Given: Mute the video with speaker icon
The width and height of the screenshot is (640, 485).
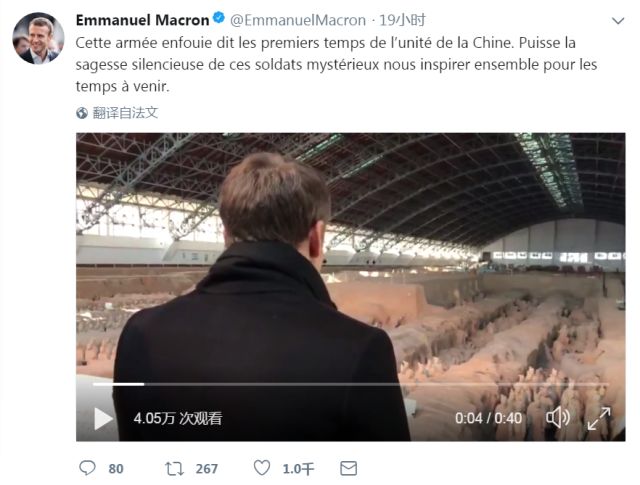Looking at the screenshot, I should pos(558,418).
